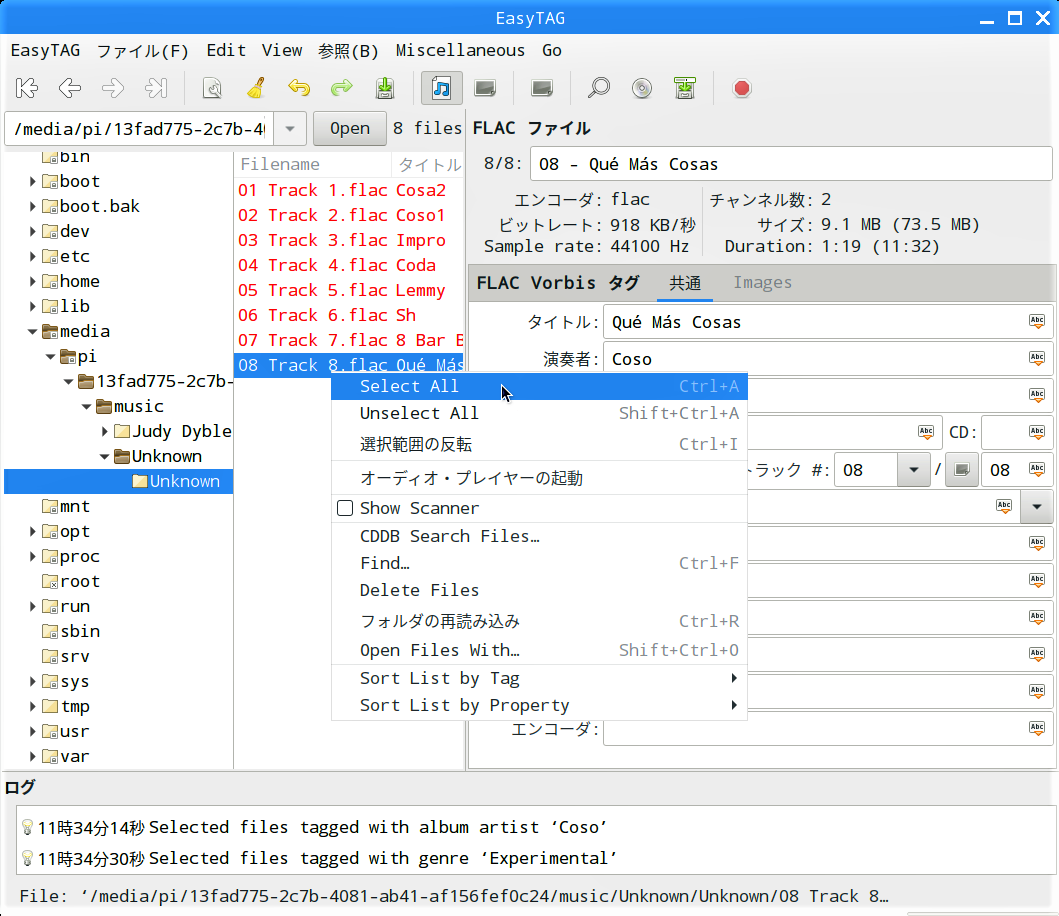This screenshot has height=916, width=1059.
Task: Click the directory path input field
Action: click(139, 128)
